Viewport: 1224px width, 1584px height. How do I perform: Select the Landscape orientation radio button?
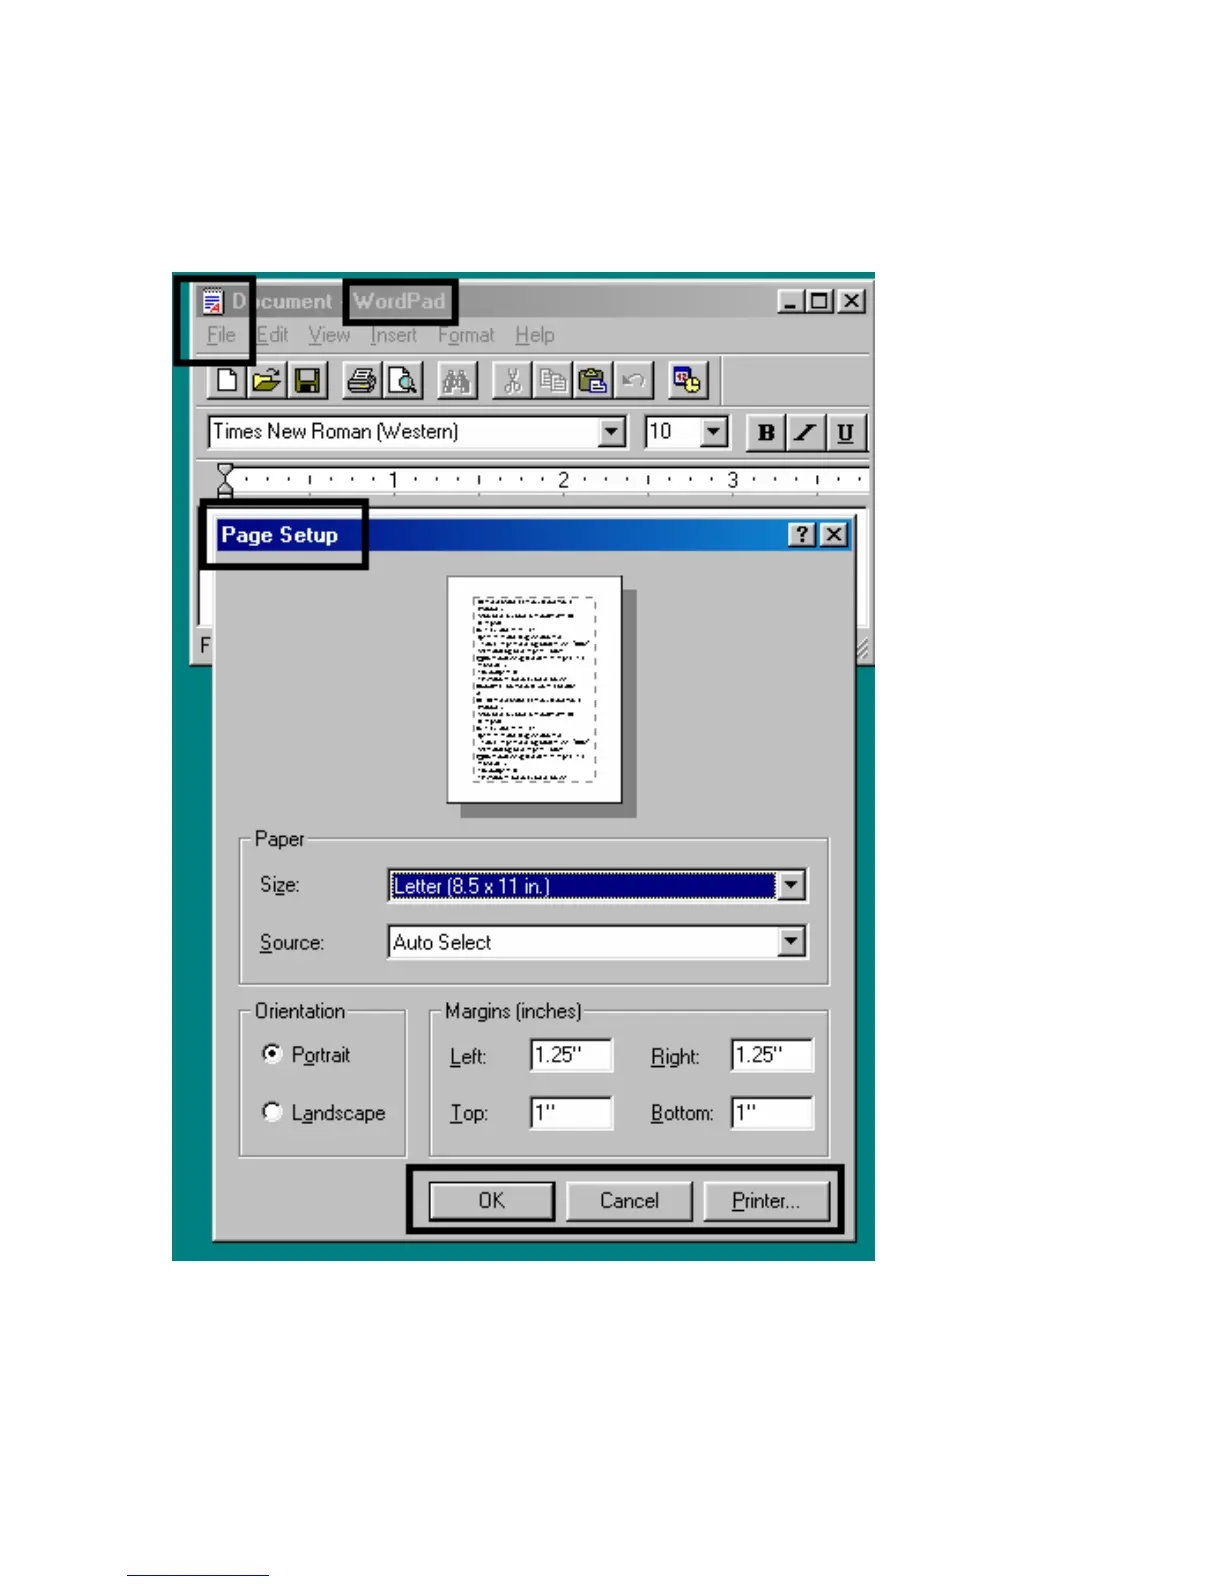coord(272,1111)
